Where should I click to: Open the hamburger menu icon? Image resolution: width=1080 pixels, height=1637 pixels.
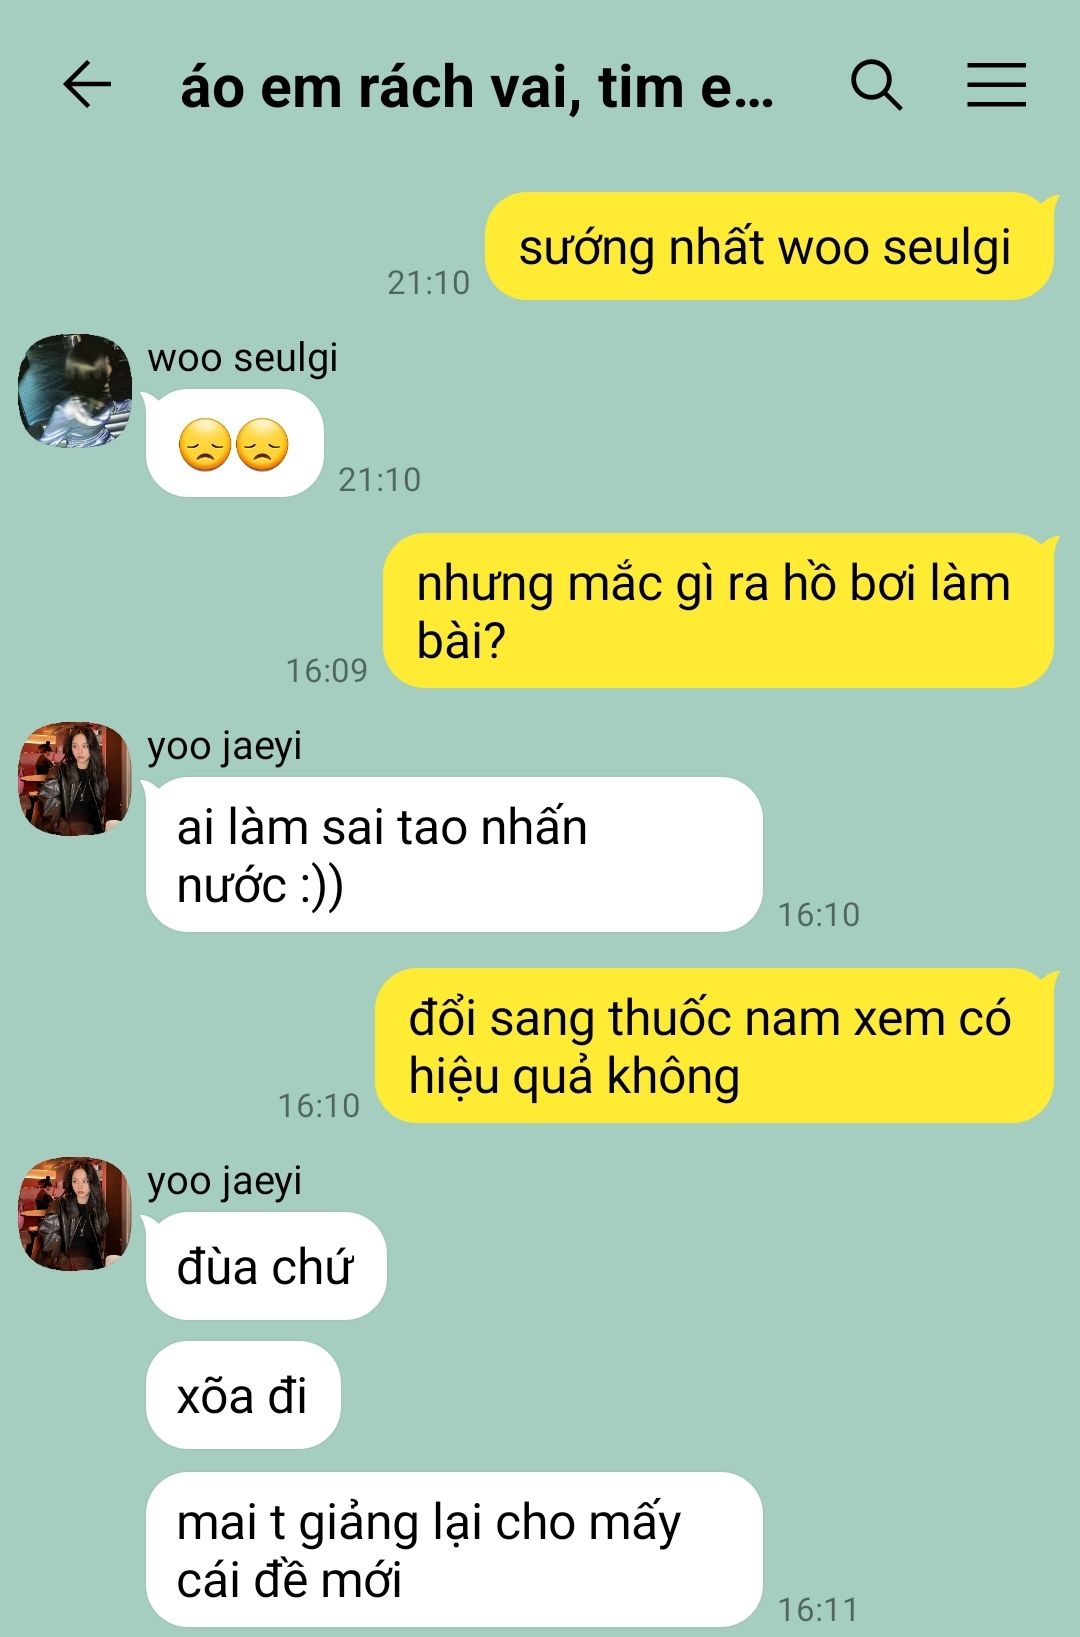click(996, 85)
